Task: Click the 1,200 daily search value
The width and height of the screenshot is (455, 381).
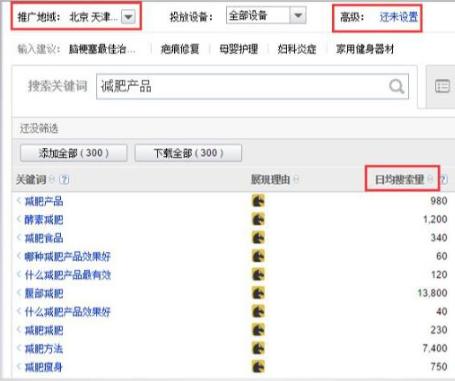Action: 435,219
